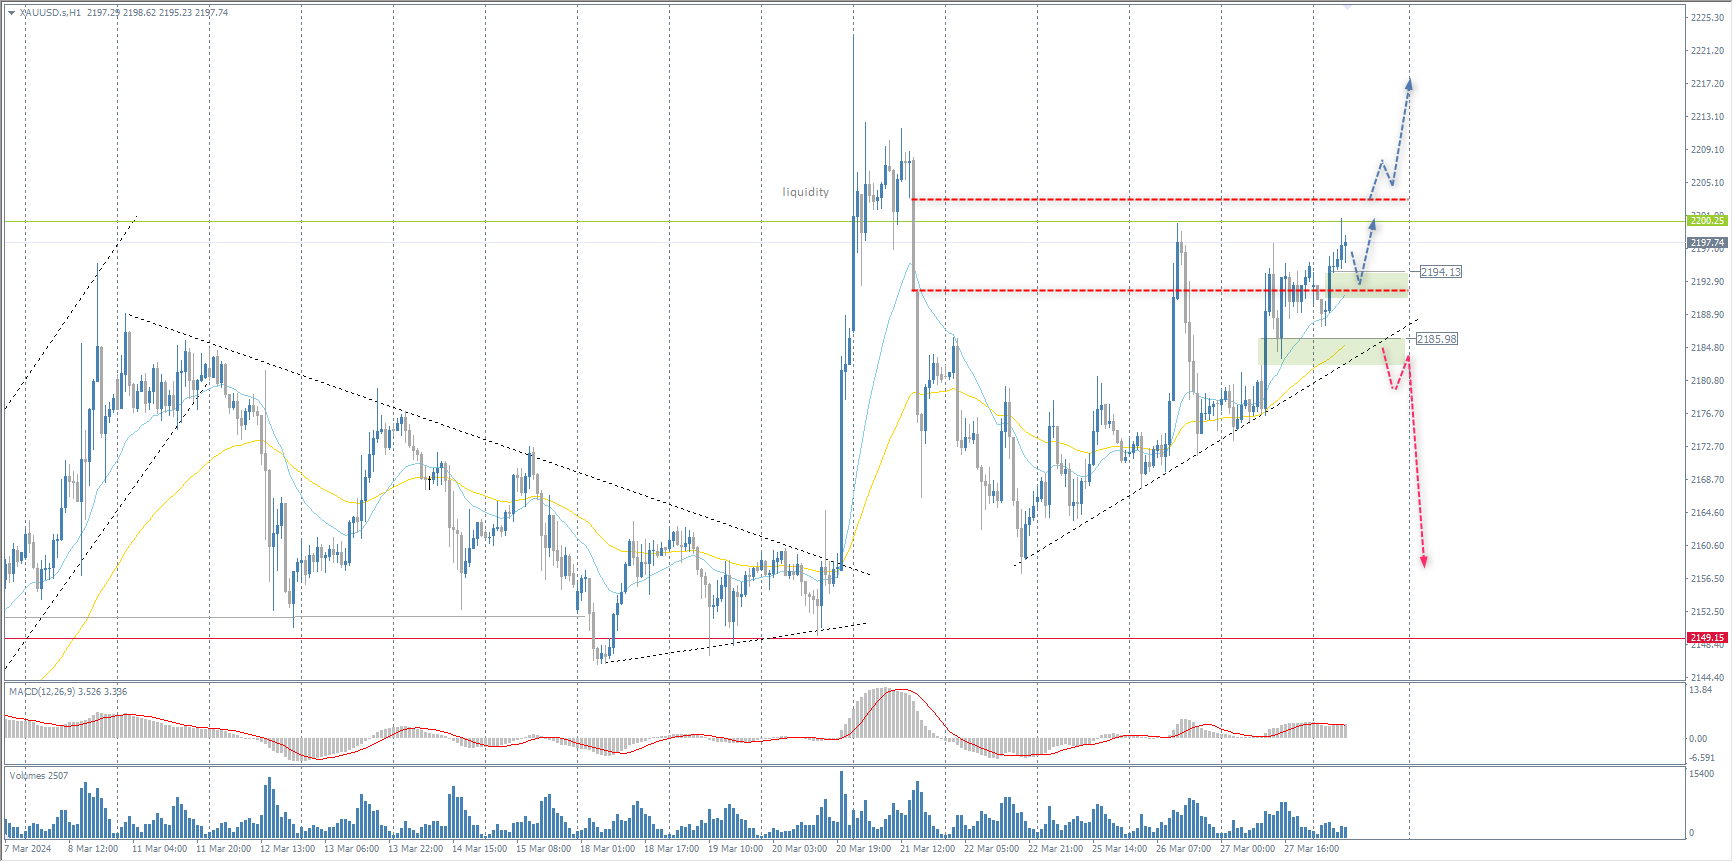Select the 'liquidity' text label on chart
1733x862 pixels.
[805, 192]
